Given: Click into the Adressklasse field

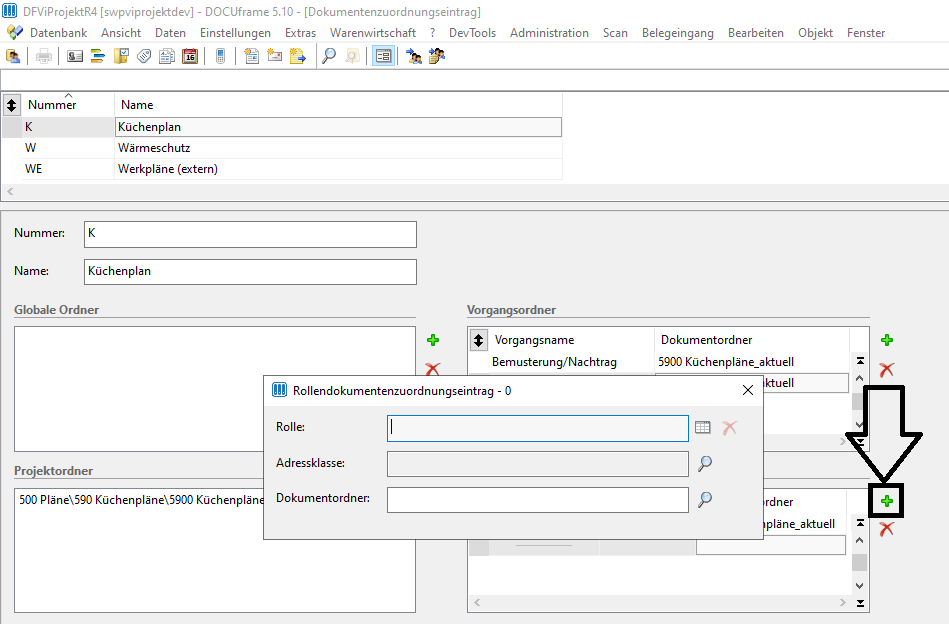Looking at the screenshot, I should click(x=537, y=464).
